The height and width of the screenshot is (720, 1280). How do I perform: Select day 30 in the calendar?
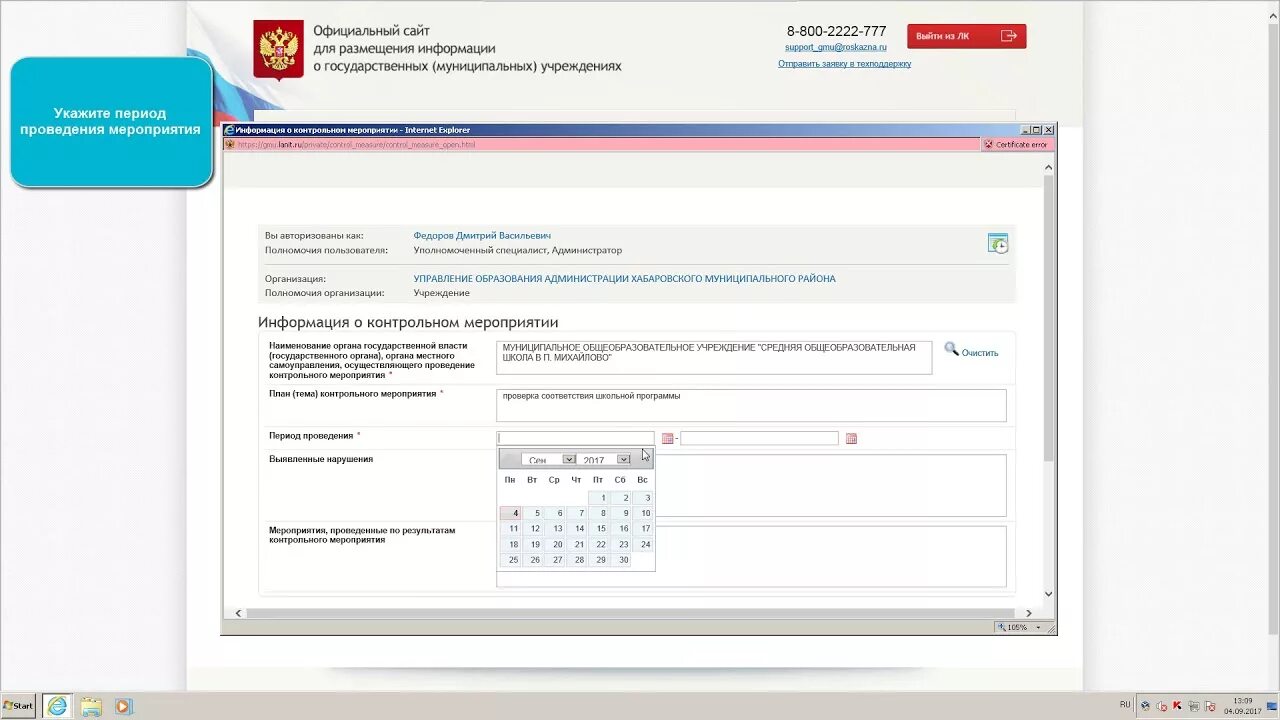coord(620,560)
